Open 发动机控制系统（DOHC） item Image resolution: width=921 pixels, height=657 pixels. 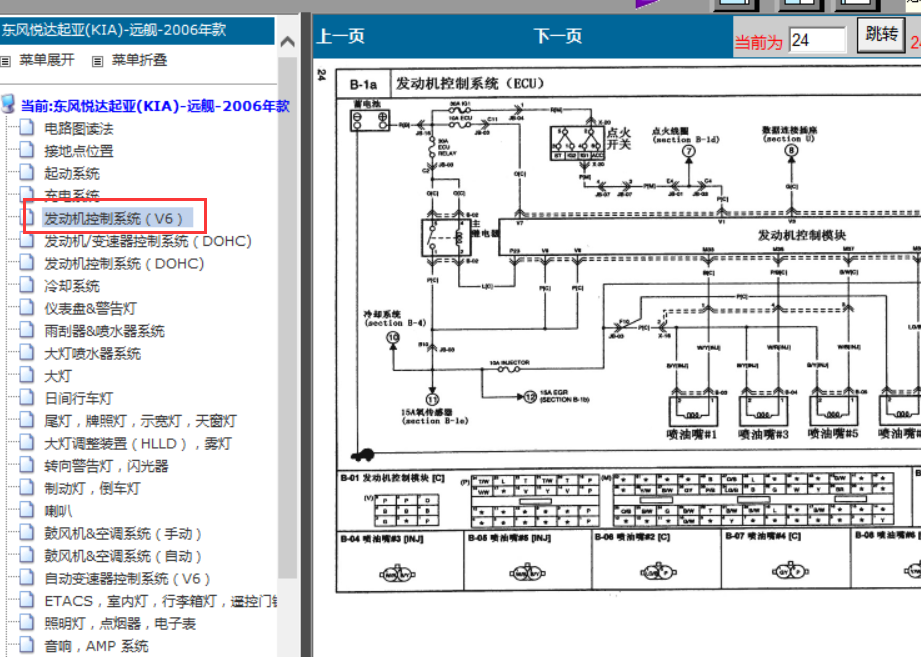tap(124, 263)
